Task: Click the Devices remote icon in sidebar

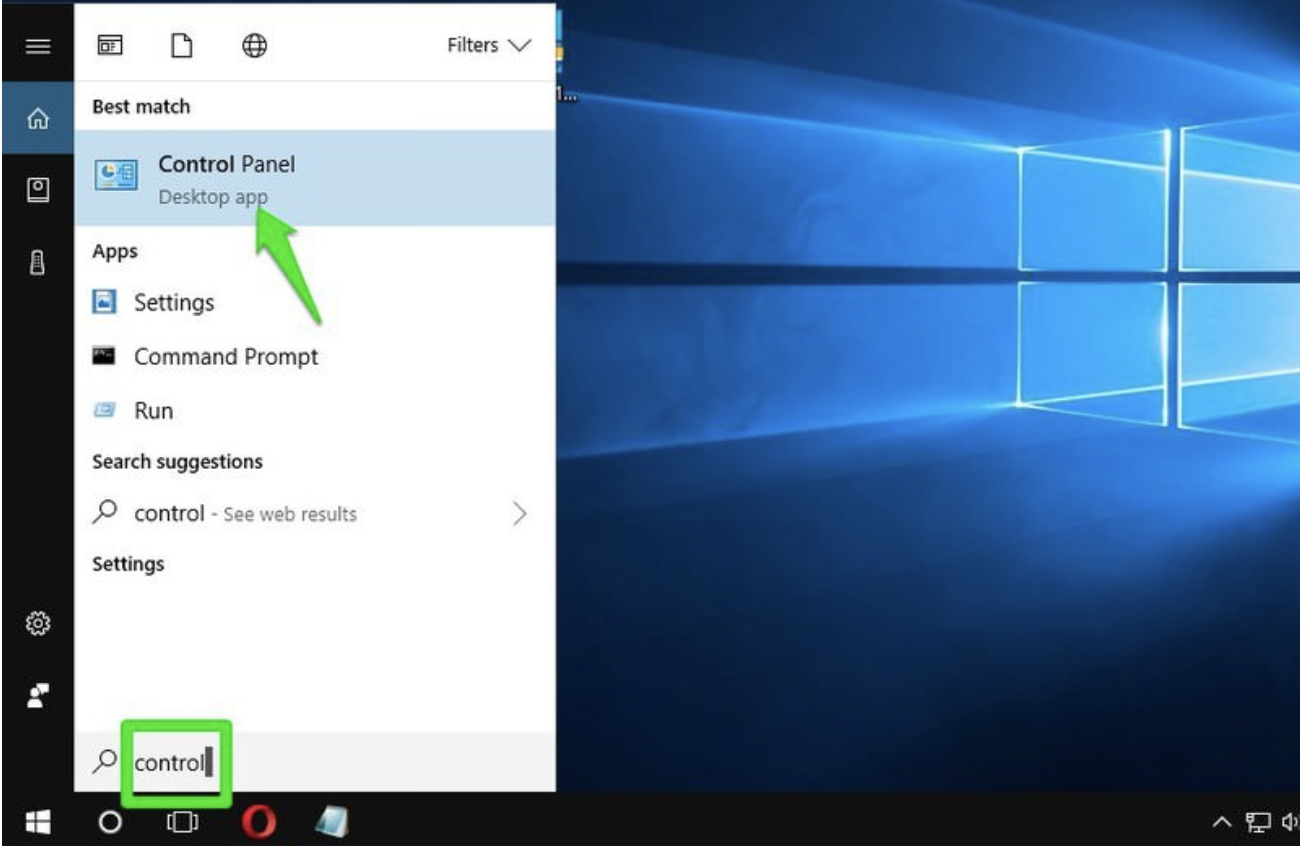Action: [38, 262]
